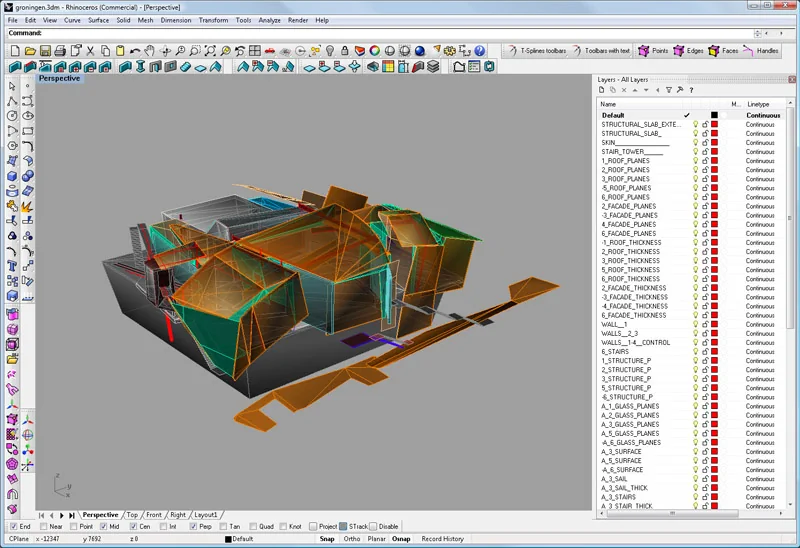Toggle the Quad osnap checkbox
The image size is (800, 548).
click(253, 526)
